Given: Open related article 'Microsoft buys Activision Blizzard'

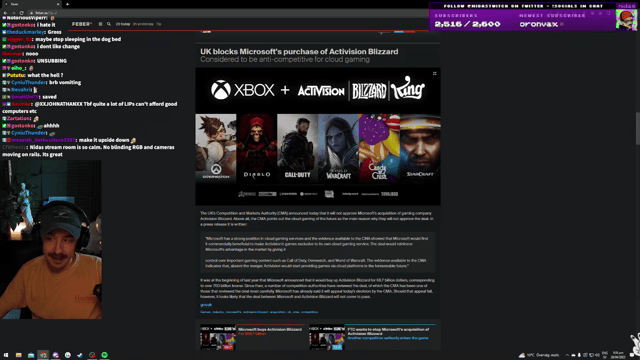Looking at the screenshot, I should point(270,329).
